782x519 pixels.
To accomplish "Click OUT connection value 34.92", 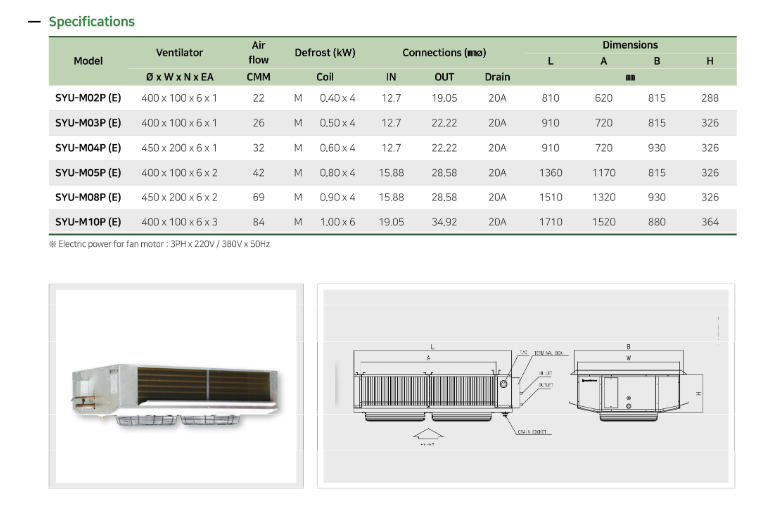I will [444, 222].
